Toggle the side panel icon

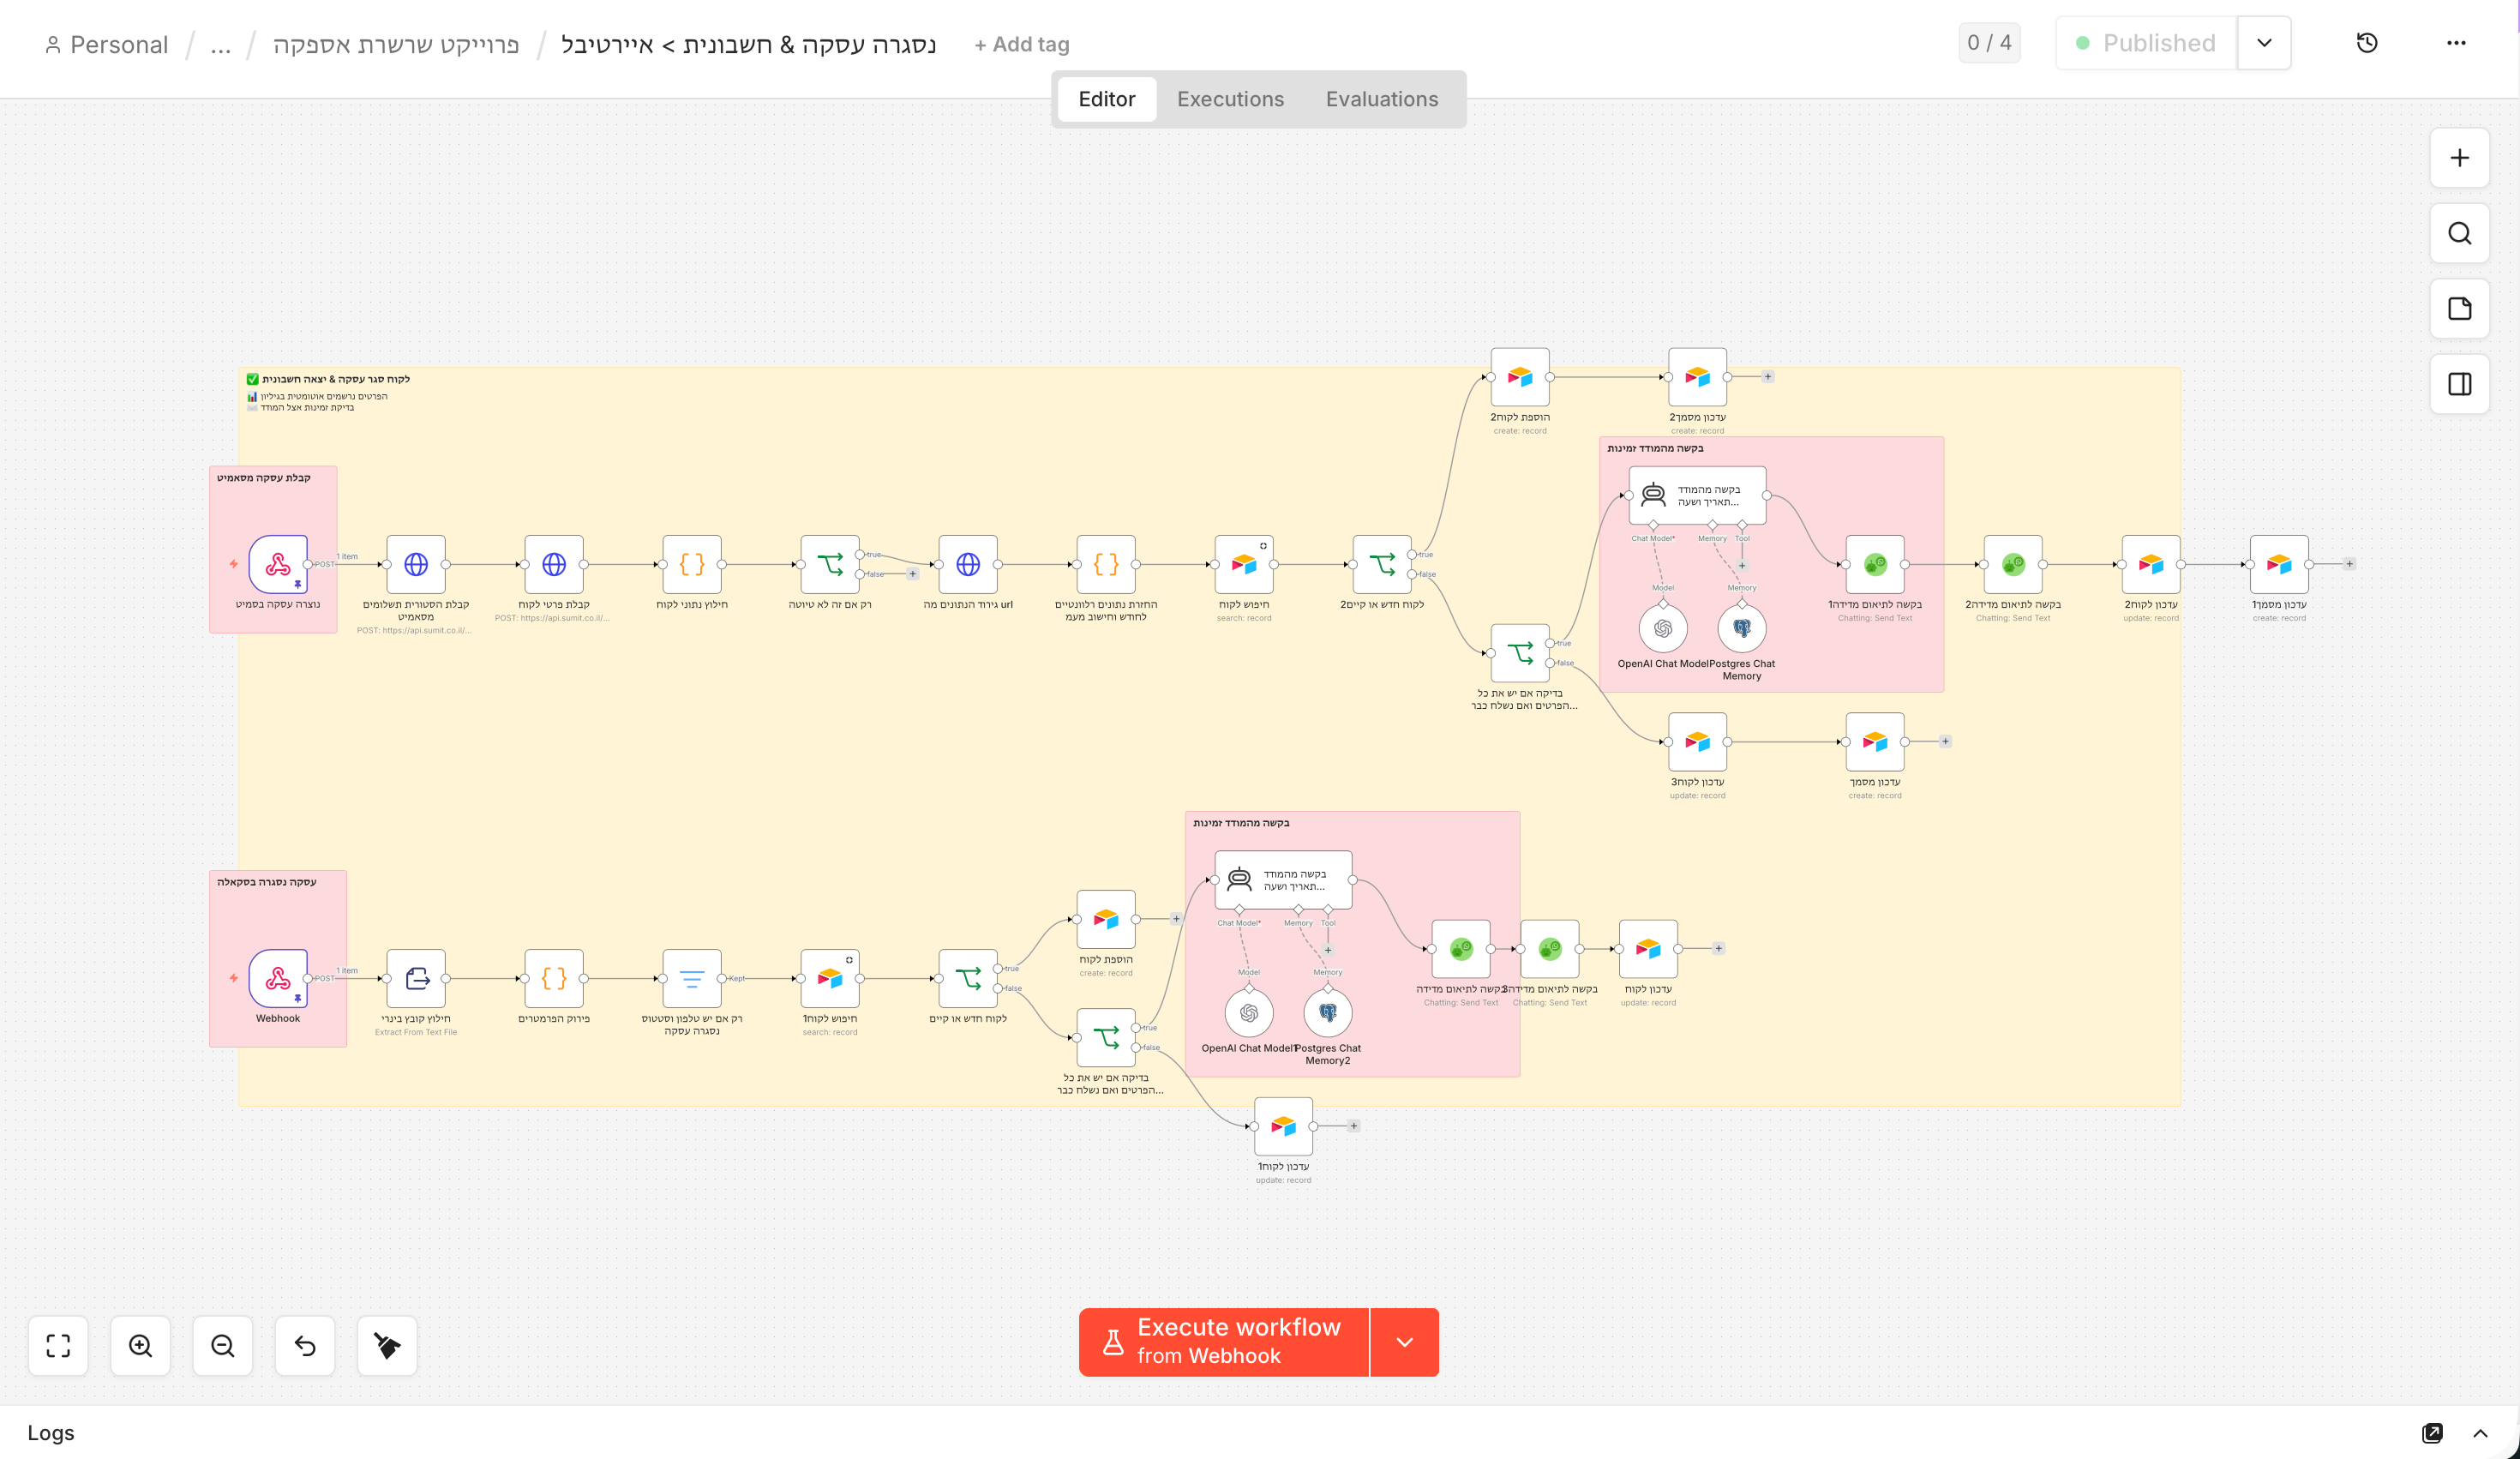coord(2459,384)
